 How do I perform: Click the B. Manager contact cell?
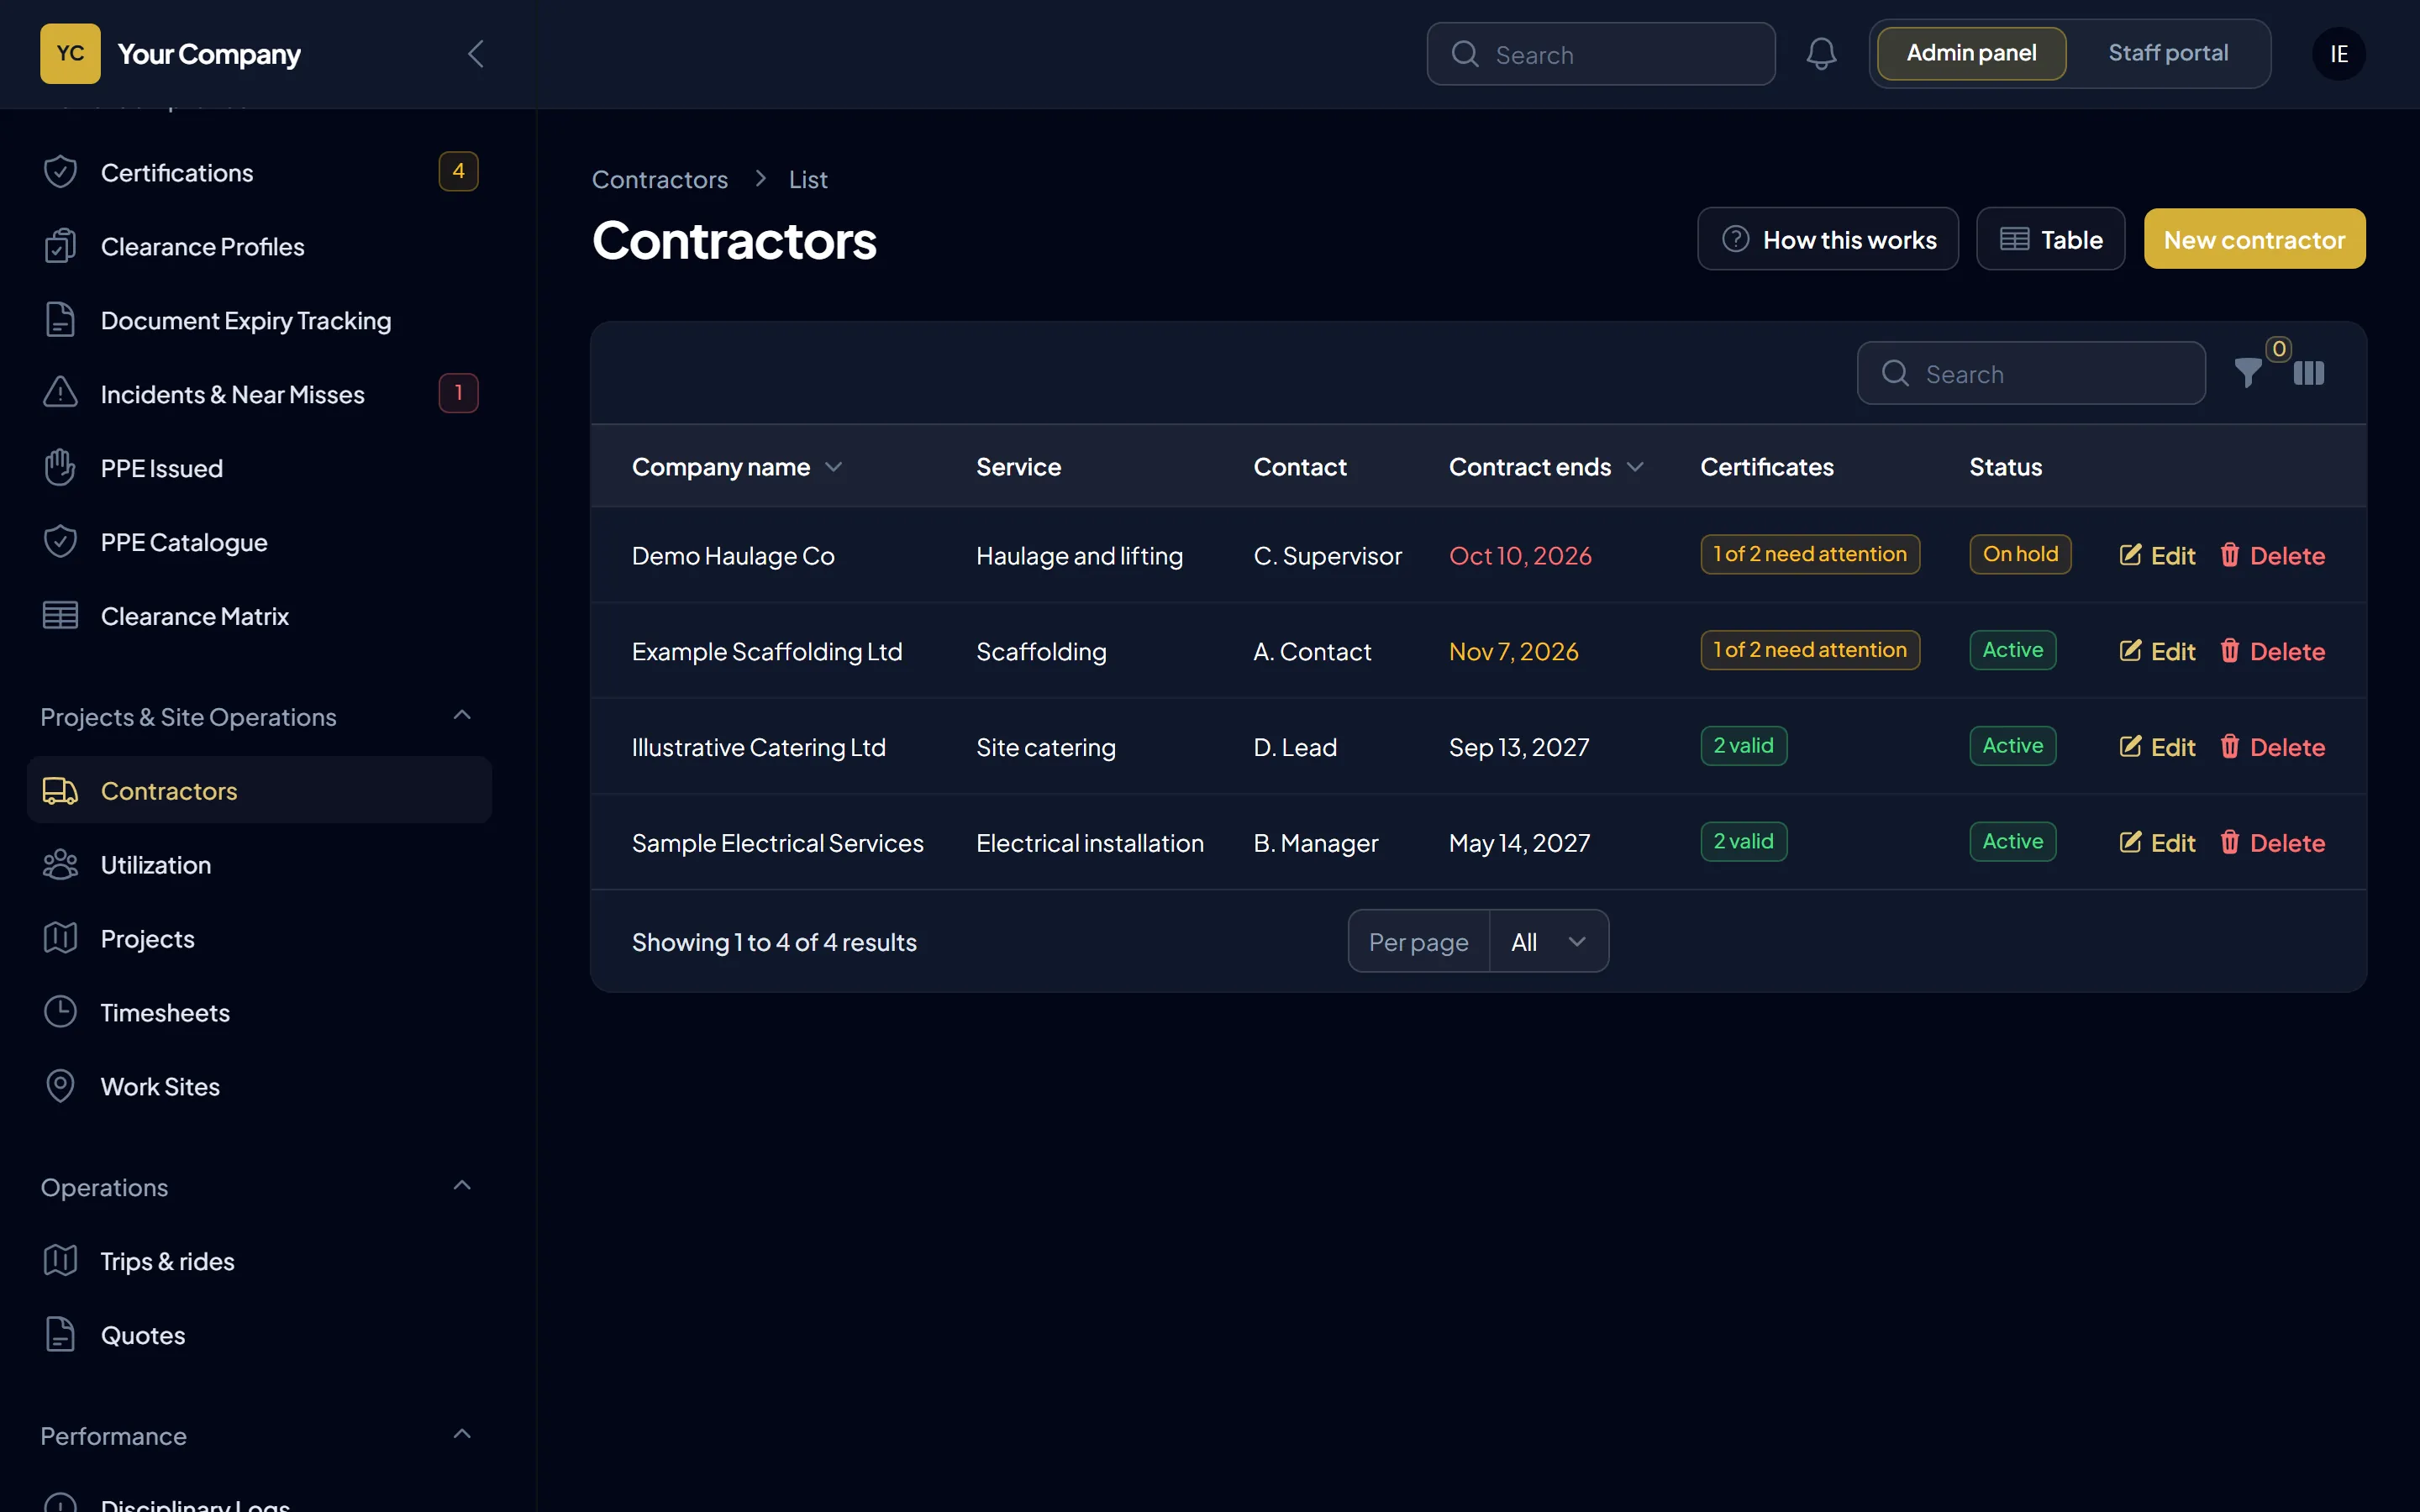pyautogui.click(x=1316, y=843)
